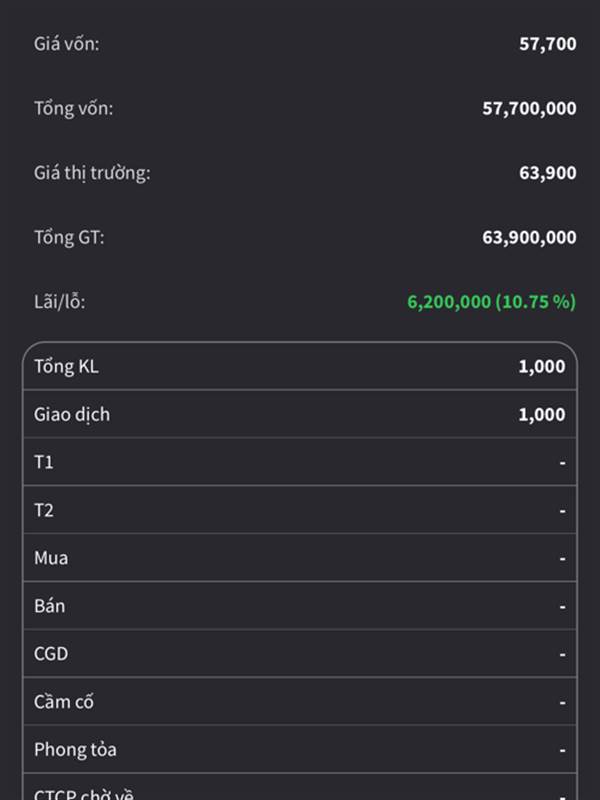Tap the Tổng vốn value 57,700,000
This screenshot has height=800, width=600.
[529, 108]
